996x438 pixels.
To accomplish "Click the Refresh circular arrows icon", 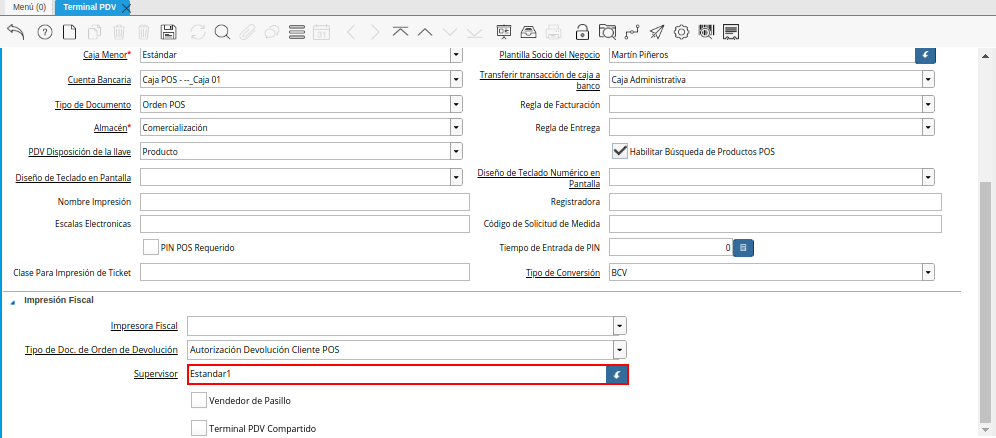I will tap(198, 32).
